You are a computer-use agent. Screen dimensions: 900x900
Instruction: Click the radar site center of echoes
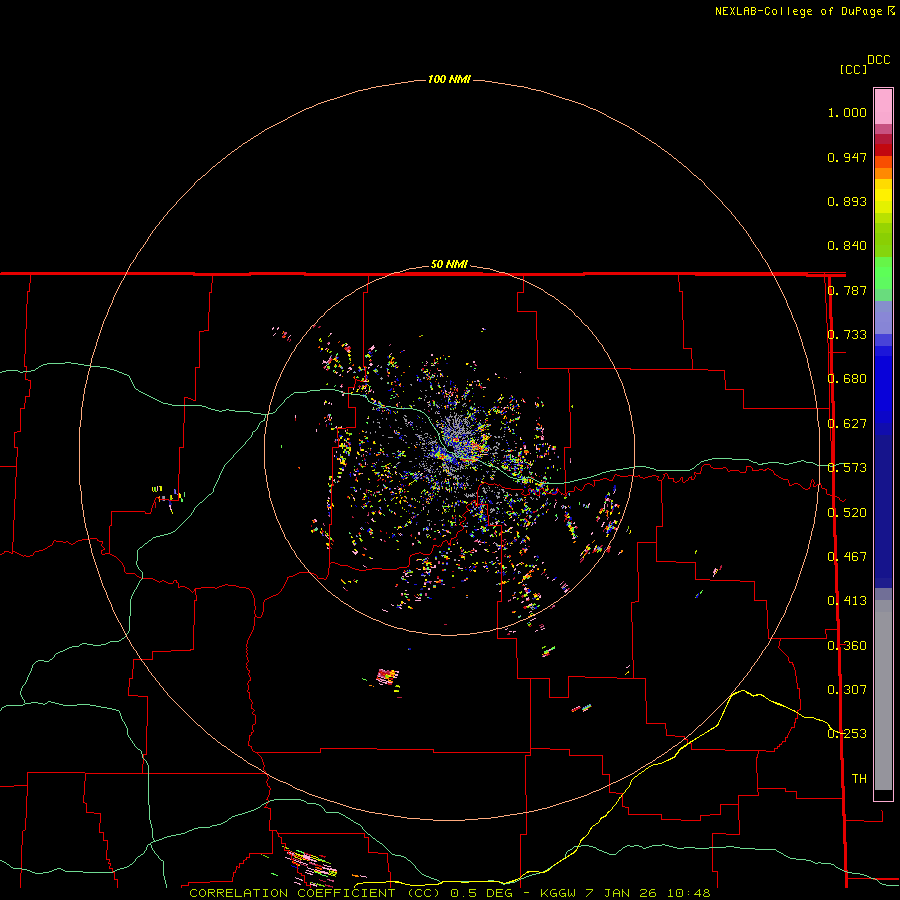pos(449,449)
